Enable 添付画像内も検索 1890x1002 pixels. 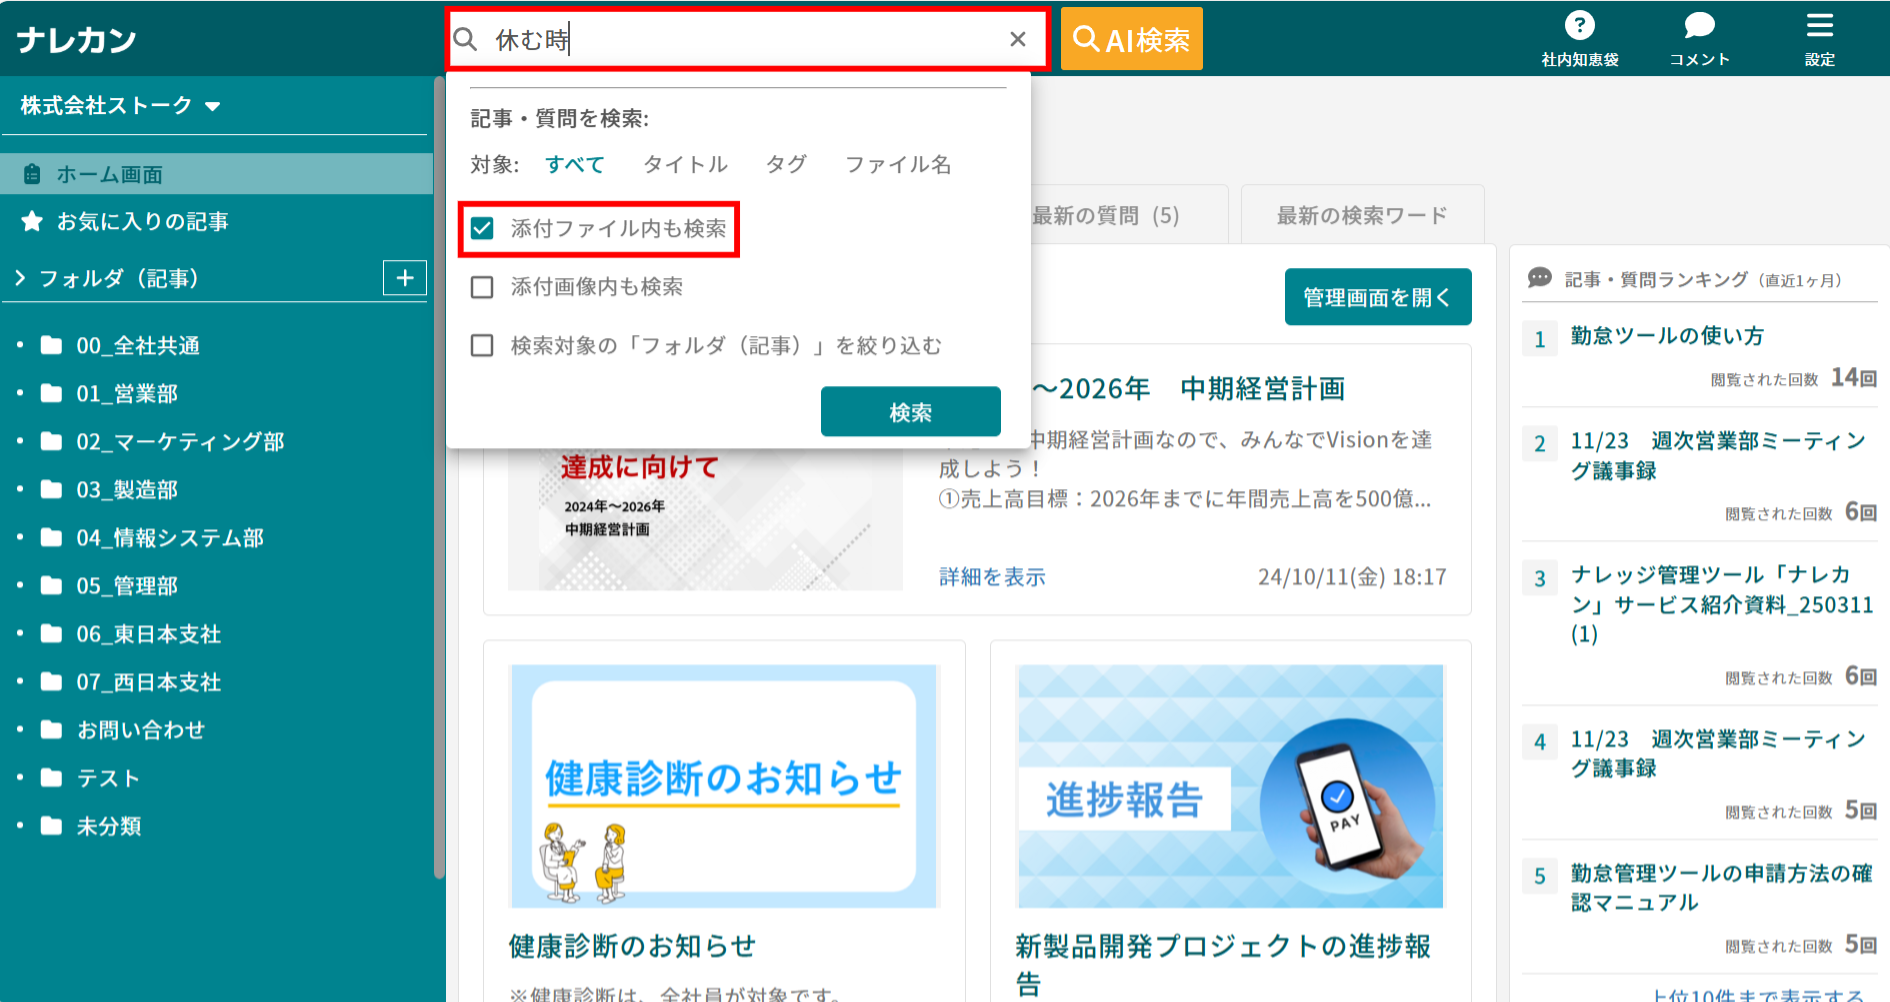[x=483, y=287]
